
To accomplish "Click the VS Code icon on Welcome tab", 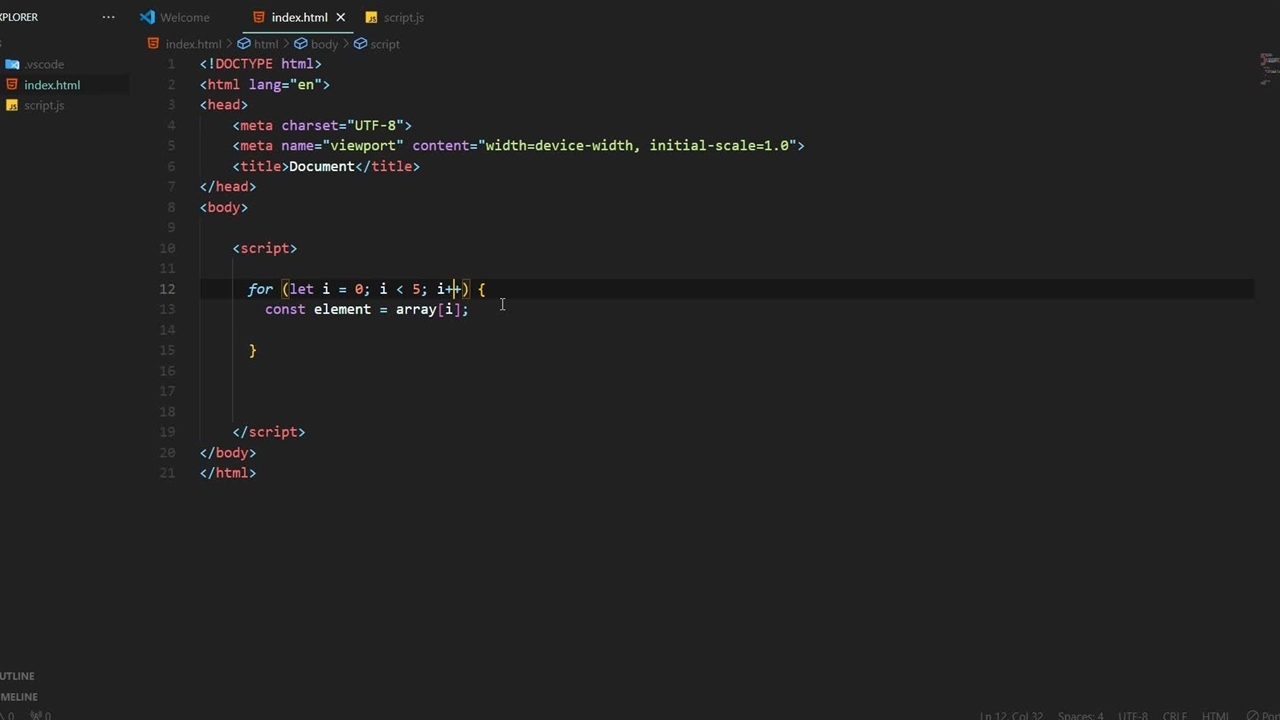I will pos(148,17).
